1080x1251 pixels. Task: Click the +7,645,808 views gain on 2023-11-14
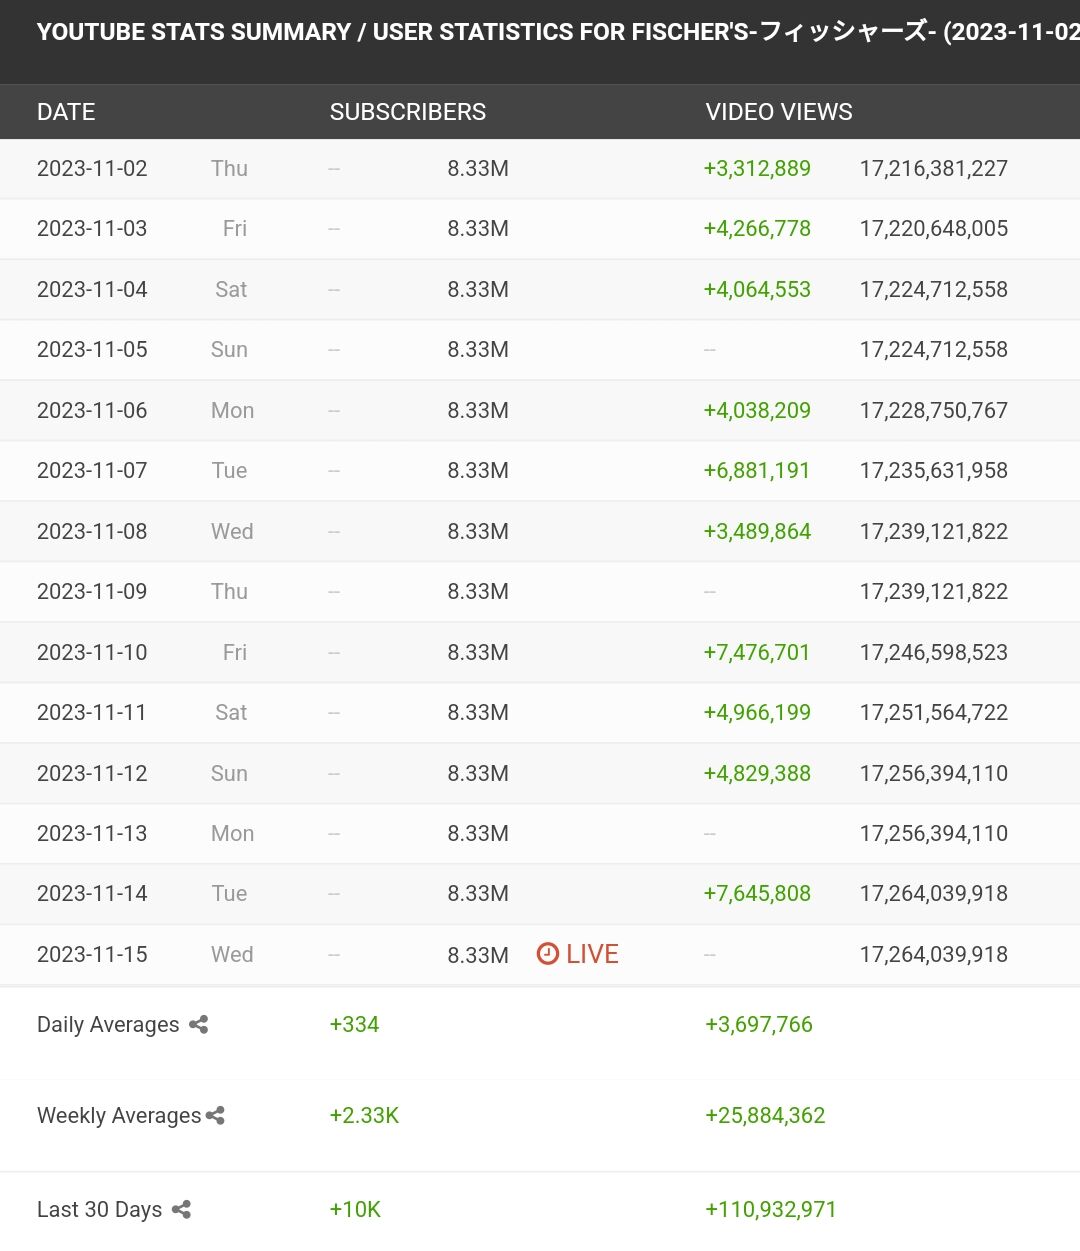[x=757, y=893]
